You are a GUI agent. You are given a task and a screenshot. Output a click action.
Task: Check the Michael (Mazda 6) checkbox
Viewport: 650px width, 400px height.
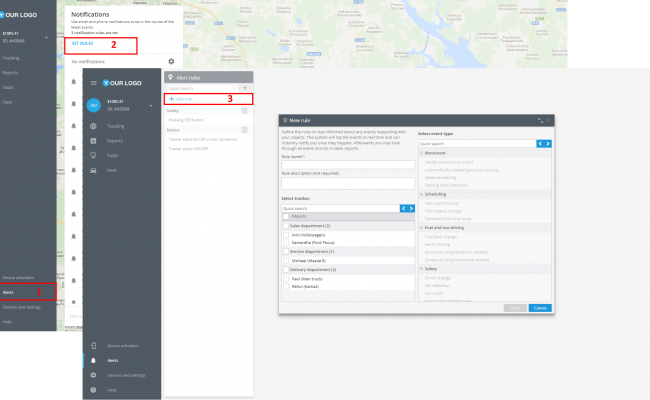[286, 261]
